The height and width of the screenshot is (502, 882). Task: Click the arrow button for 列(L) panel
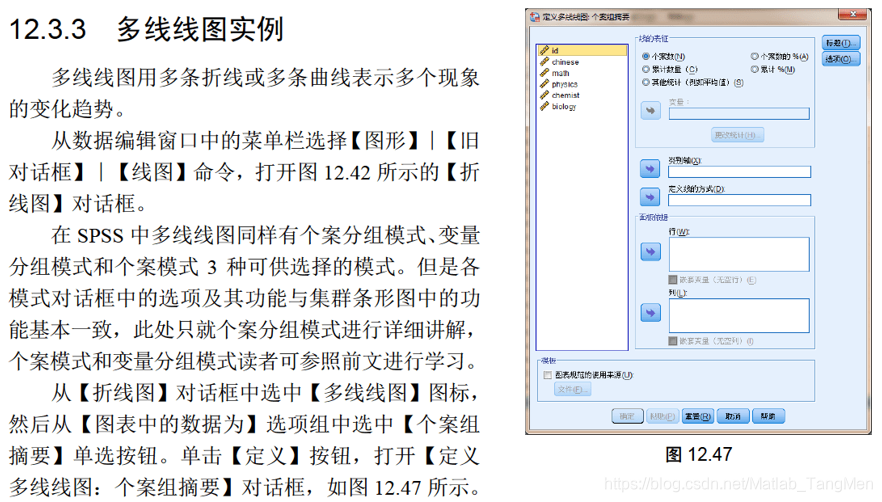pyautogui.click(x=650, y=313)
